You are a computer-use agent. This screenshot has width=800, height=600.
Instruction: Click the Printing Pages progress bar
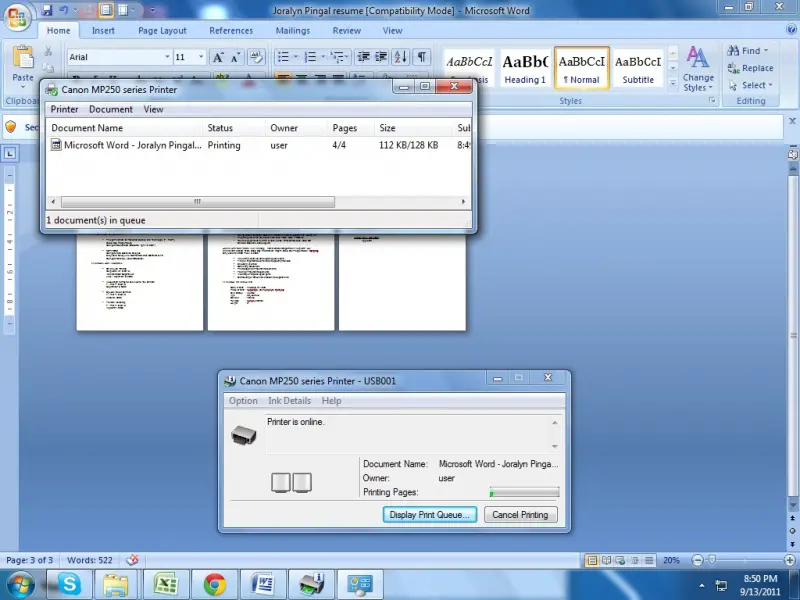(524, 492)
